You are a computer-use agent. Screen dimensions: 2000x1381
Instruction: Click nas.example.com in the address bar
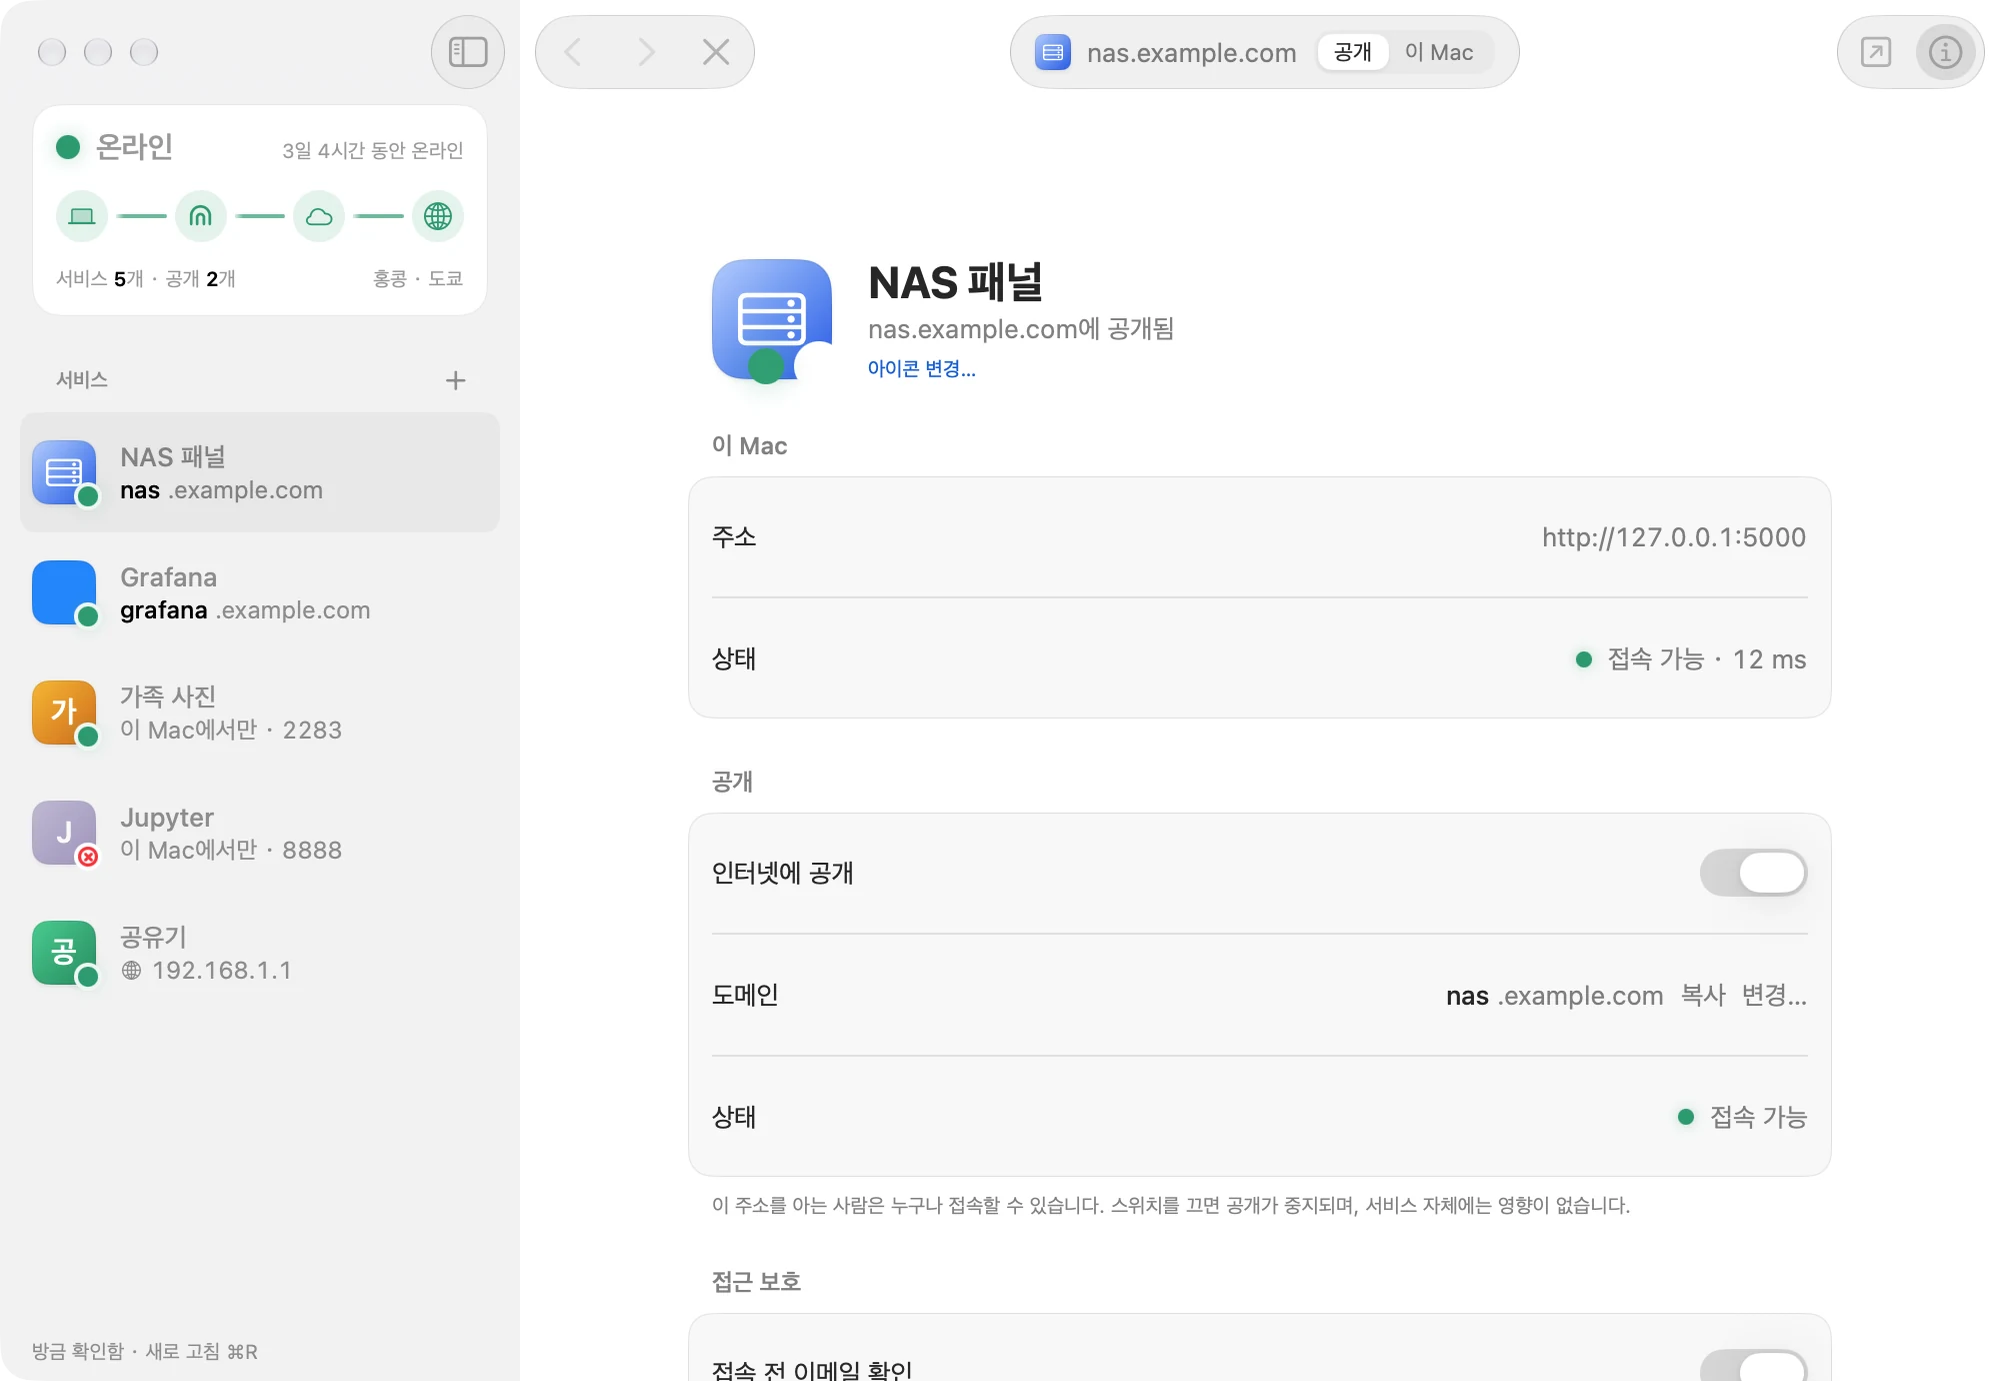pos(1191,52)
